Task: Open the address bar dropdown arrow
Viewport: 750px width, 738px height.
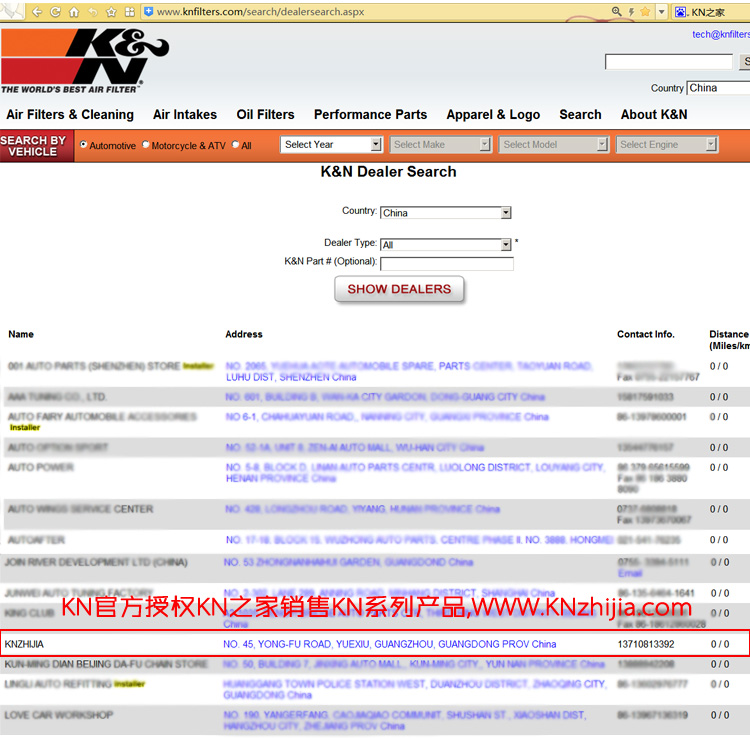Action: coord(662,11)
